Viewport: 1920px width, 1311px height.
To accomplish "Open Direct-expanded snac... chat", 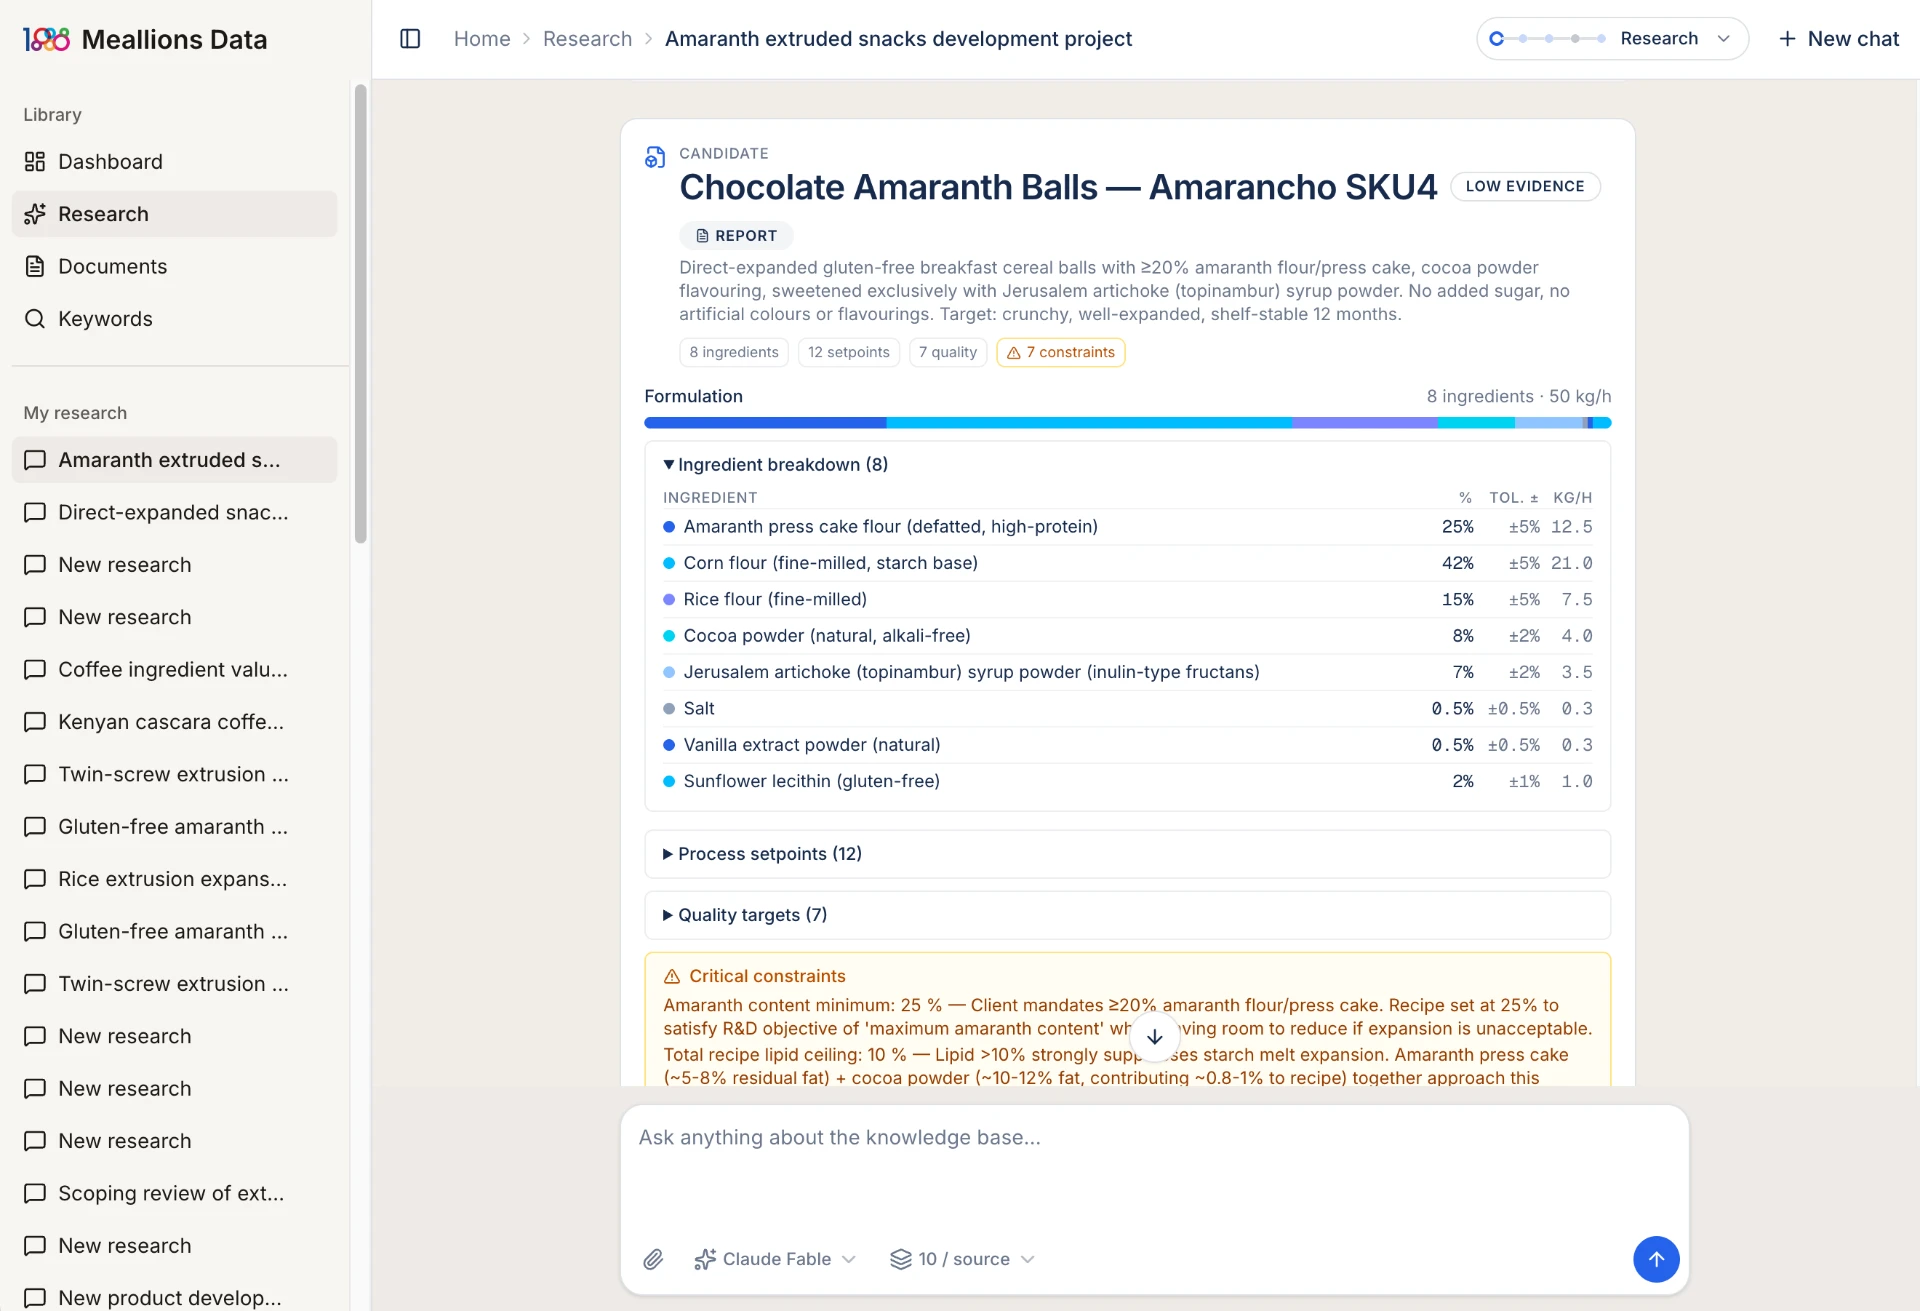I will 175,512.
